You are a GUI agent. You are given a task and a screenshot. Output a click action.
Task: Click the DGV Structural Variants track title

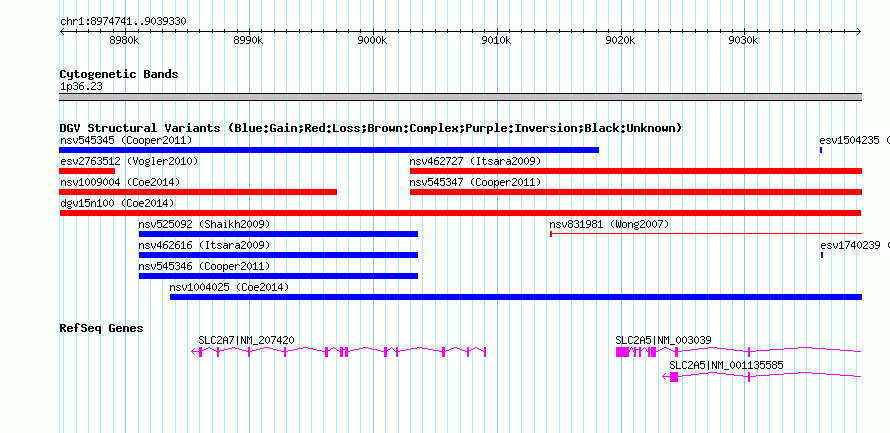click(371, 128)
